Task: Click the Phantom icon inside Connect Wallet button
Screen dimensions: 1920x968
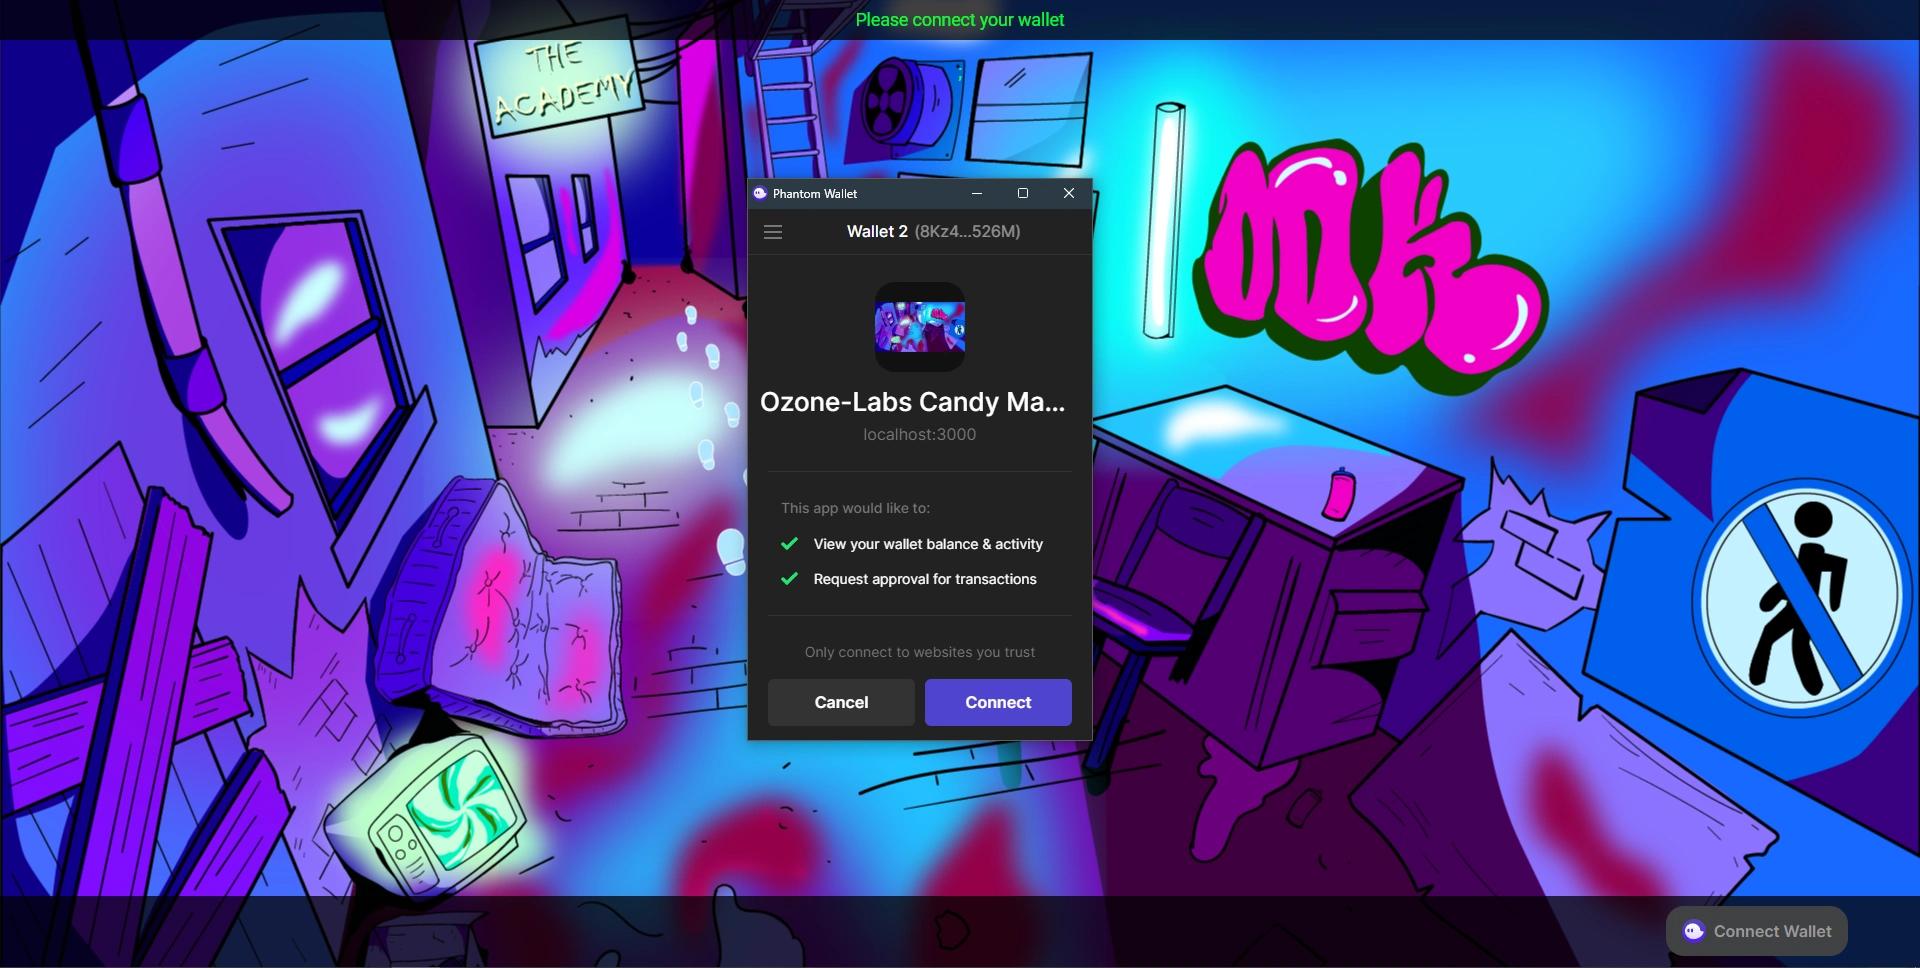Action: (1694, 931)
